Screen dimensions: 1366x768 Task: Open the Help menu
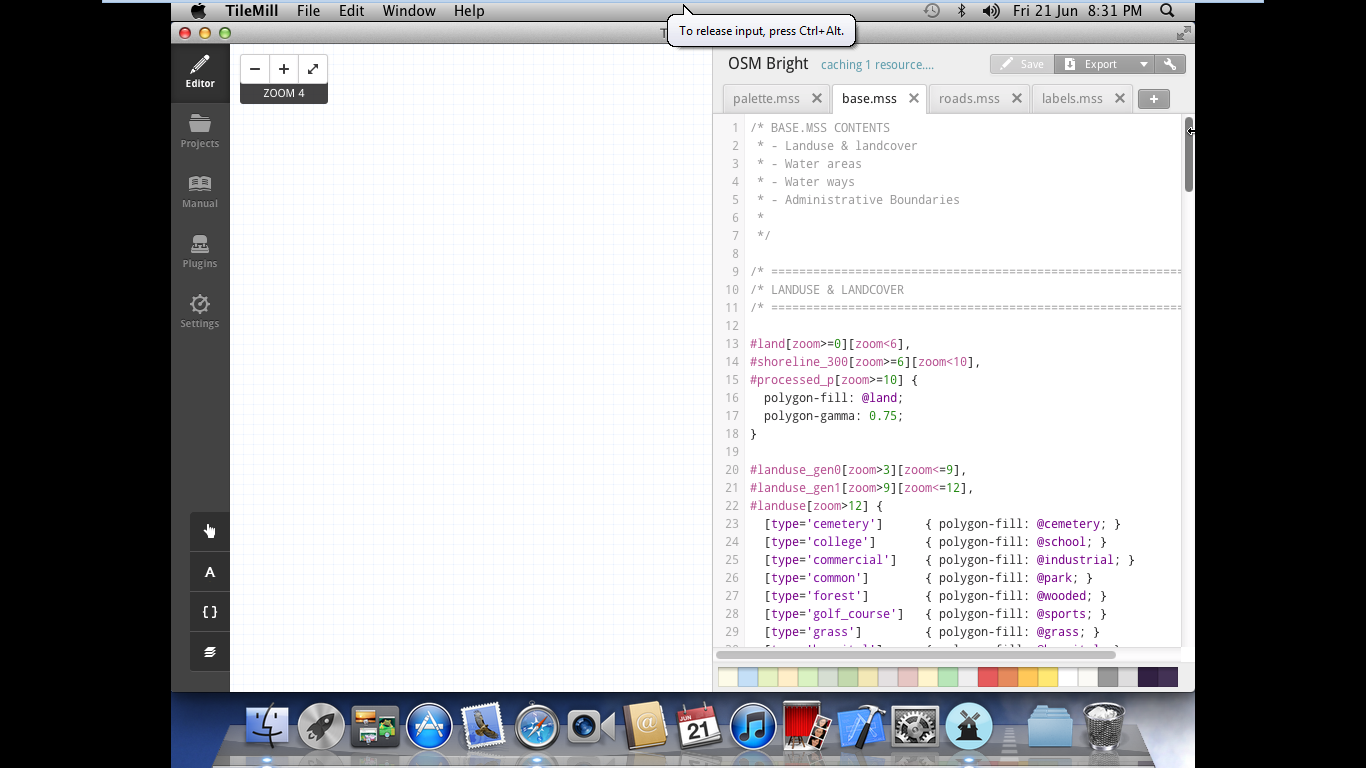coord(469,11)
